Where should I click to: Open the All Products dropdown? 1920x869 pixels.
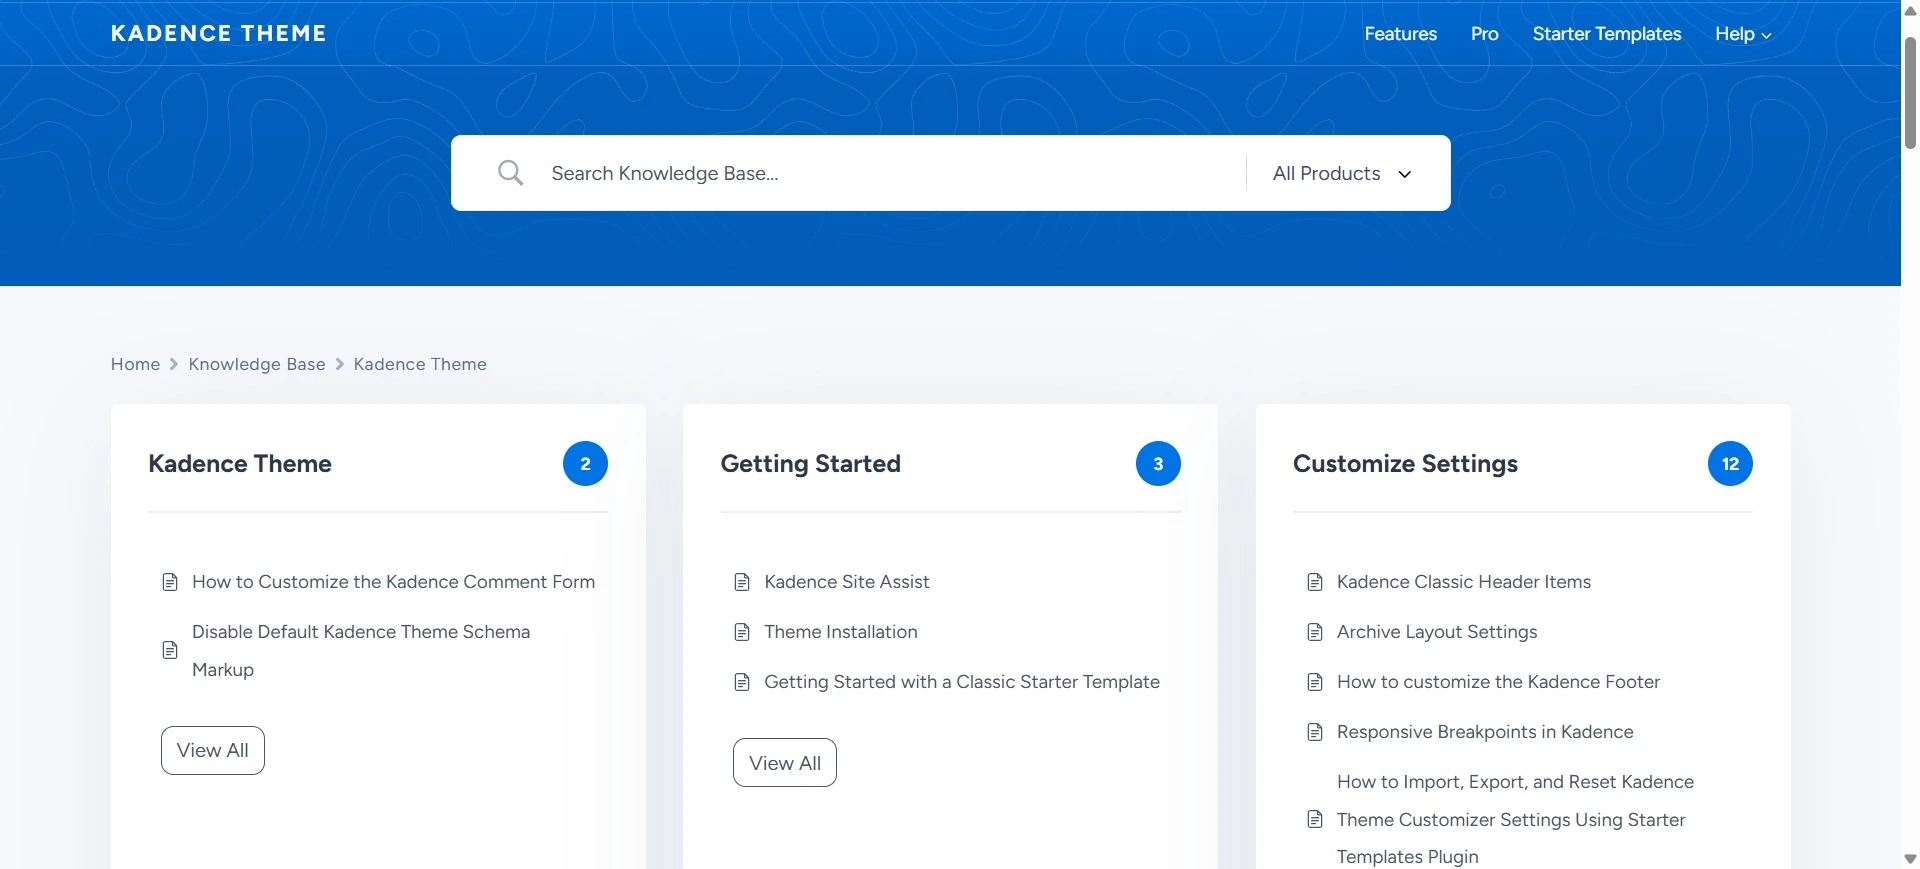(1342, 173)
